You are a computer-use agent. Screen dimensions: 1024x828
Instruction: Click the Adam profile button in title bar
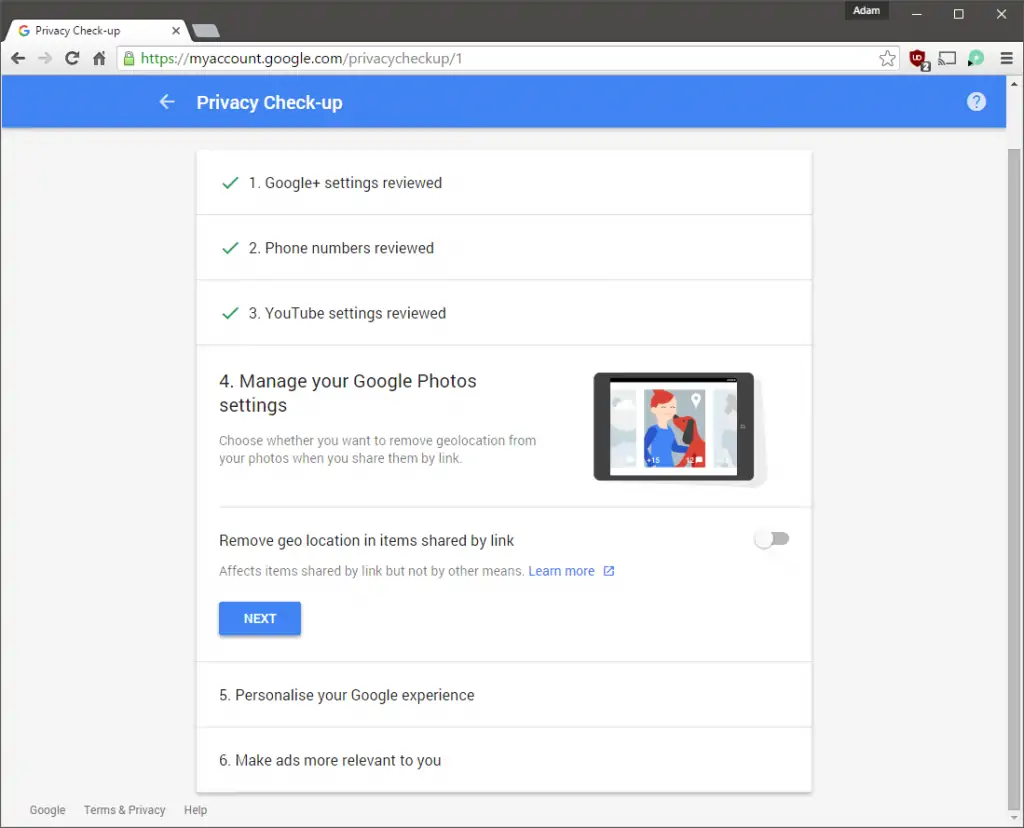click(x=866, y=10)
